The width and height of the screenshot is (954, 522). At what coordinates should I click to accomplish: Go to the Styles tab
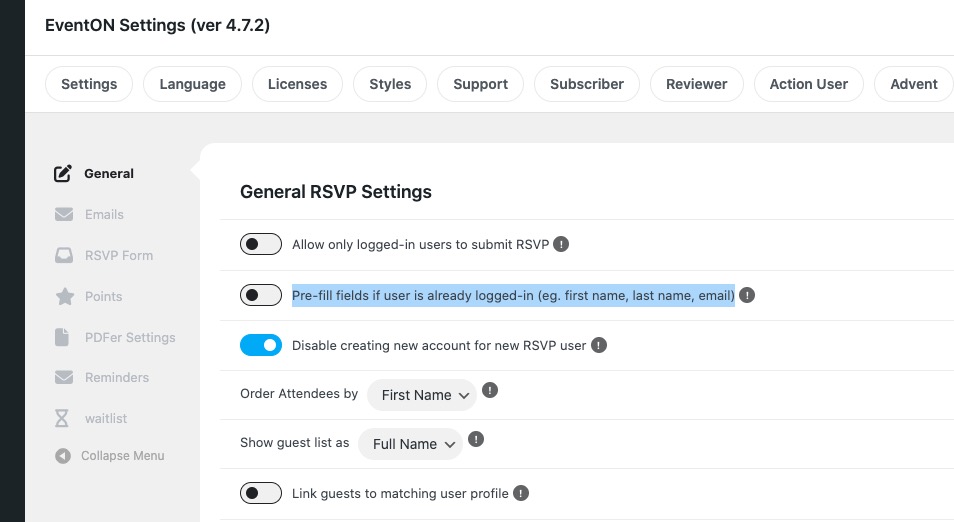[x=390, y=84]
